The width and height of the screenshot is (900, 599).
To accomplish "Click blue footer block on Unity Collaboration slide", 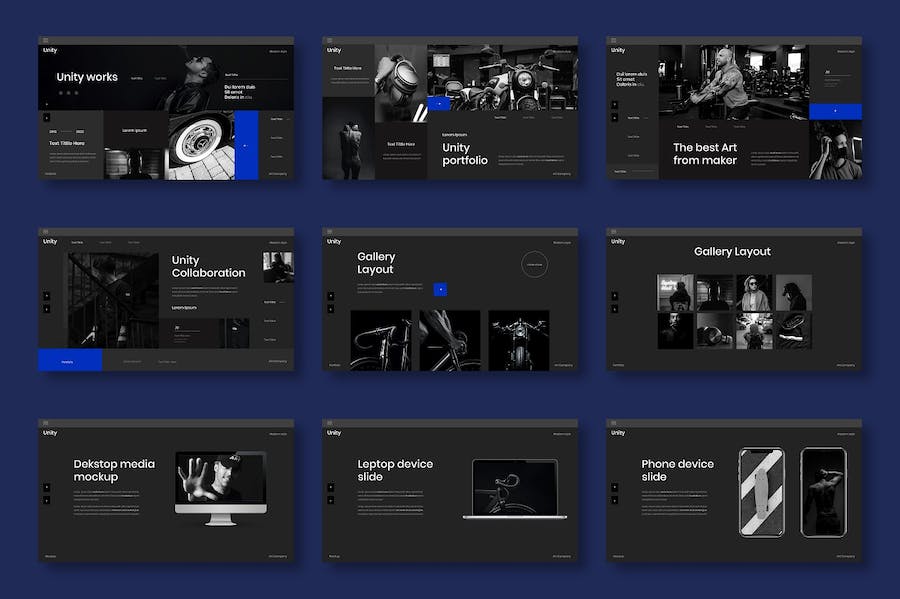I will pos(67,361).
